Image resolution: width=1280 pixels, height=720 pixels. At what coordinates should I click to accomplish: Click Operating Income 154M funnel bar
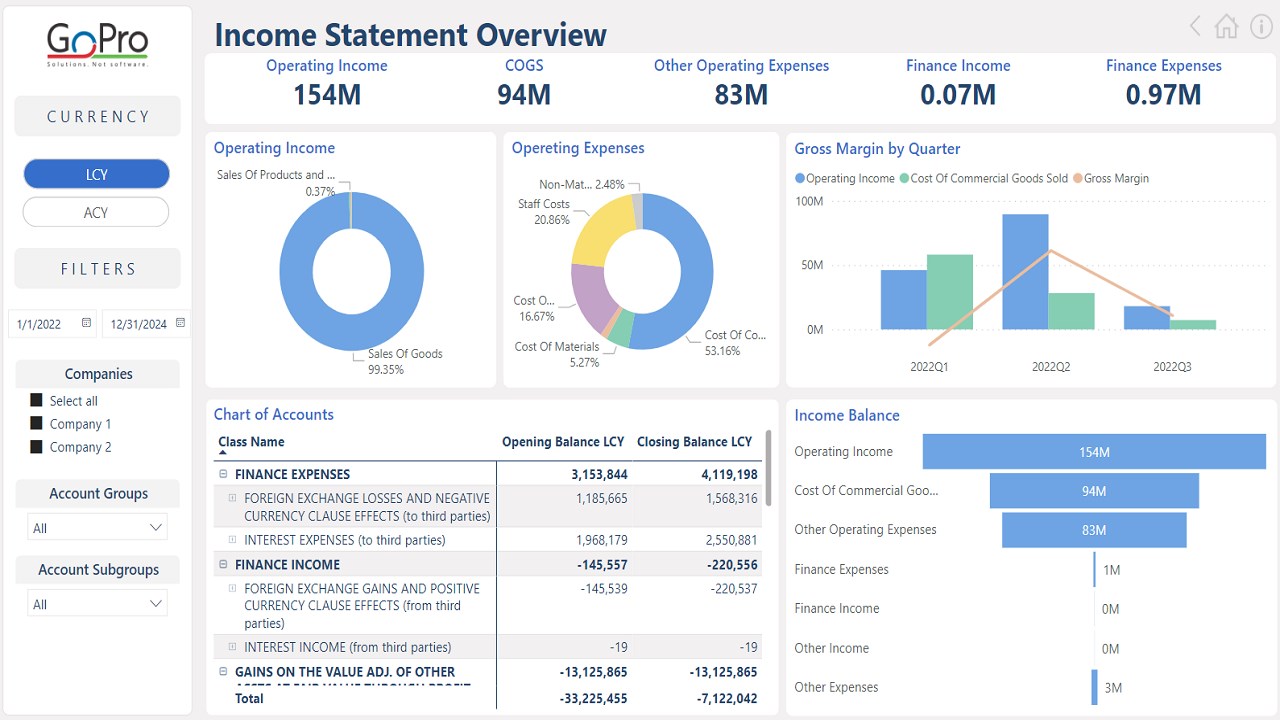[1094, 452]
